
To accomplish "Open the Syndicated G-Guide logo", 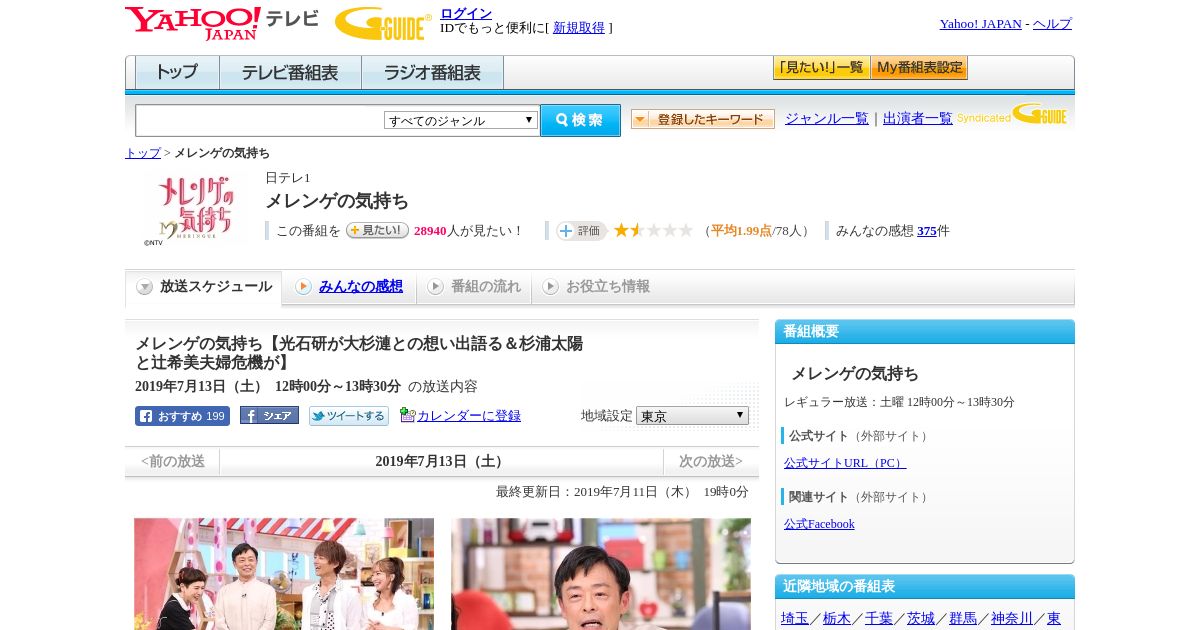I will click(x=1012, y=115).
